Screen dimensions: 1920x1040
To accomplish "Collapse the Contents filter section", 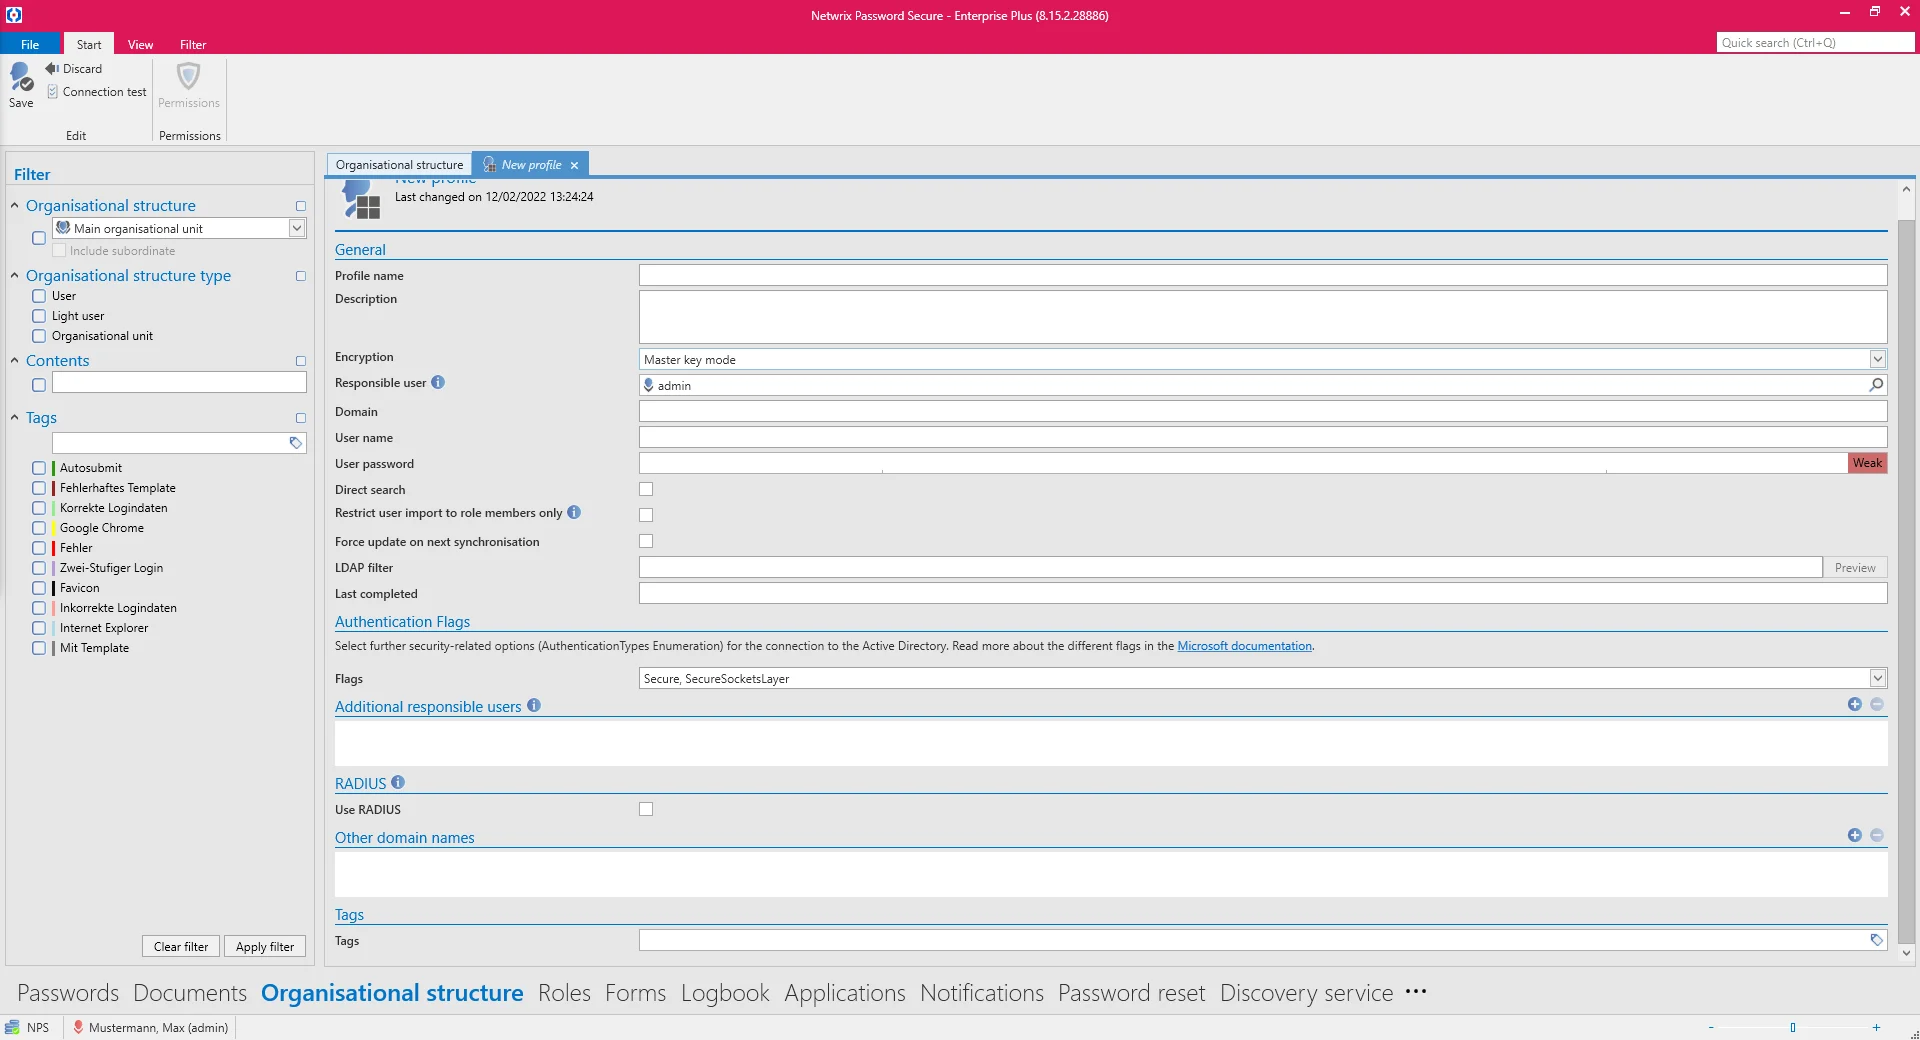I will pyautogui.click(x=15, y=360).
